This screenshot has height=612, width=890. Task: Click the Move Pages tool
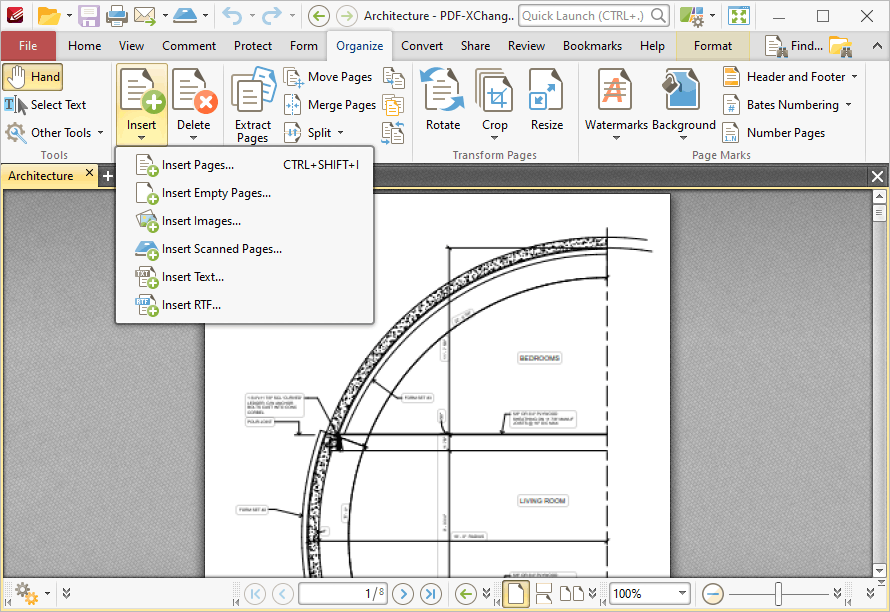(x=329, y=77)
